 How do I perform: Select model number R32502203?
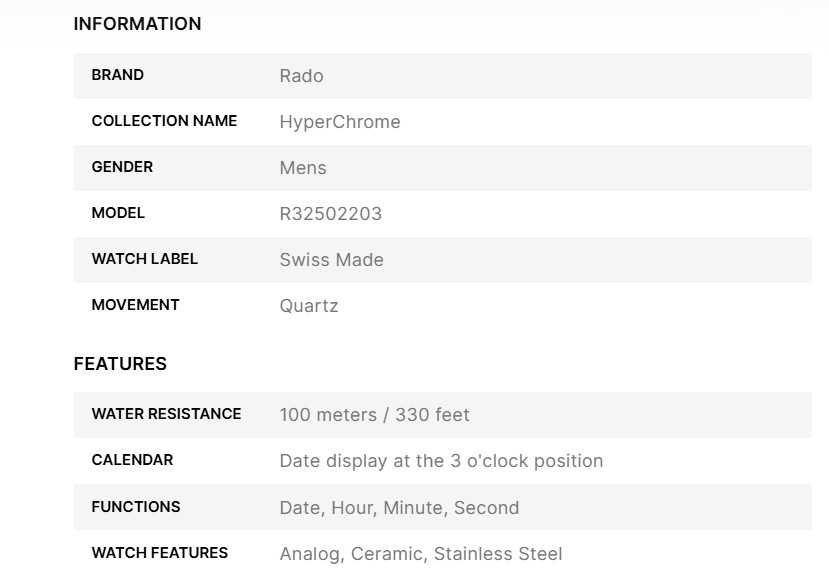(330, 214)
